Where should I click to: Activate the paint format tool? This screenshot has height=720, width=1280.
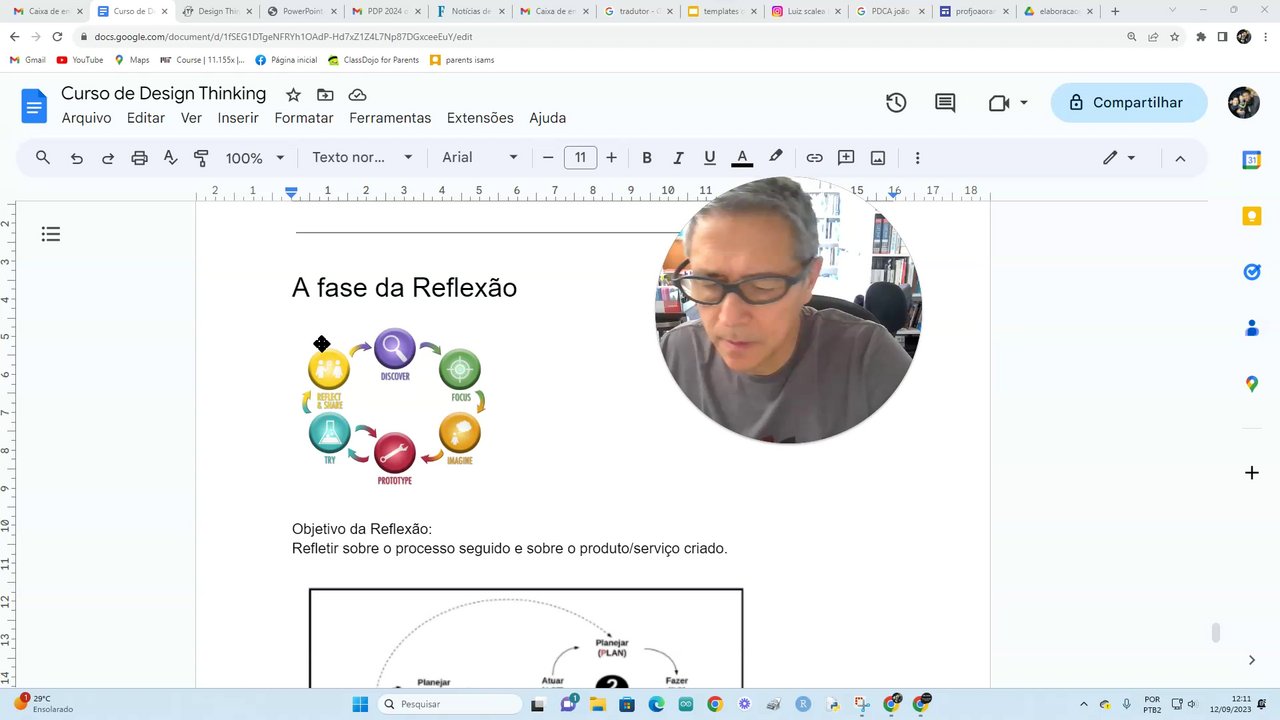[x=201, y=158]
